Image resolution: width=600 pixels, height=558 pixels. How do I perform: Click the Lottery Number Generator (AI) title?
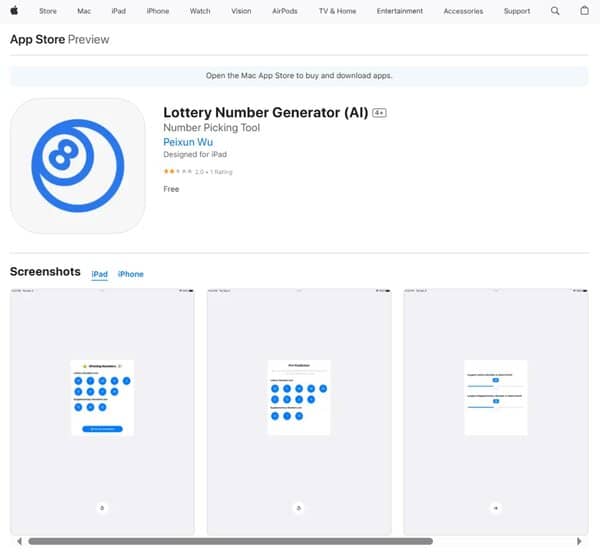[x=266, y=113]
